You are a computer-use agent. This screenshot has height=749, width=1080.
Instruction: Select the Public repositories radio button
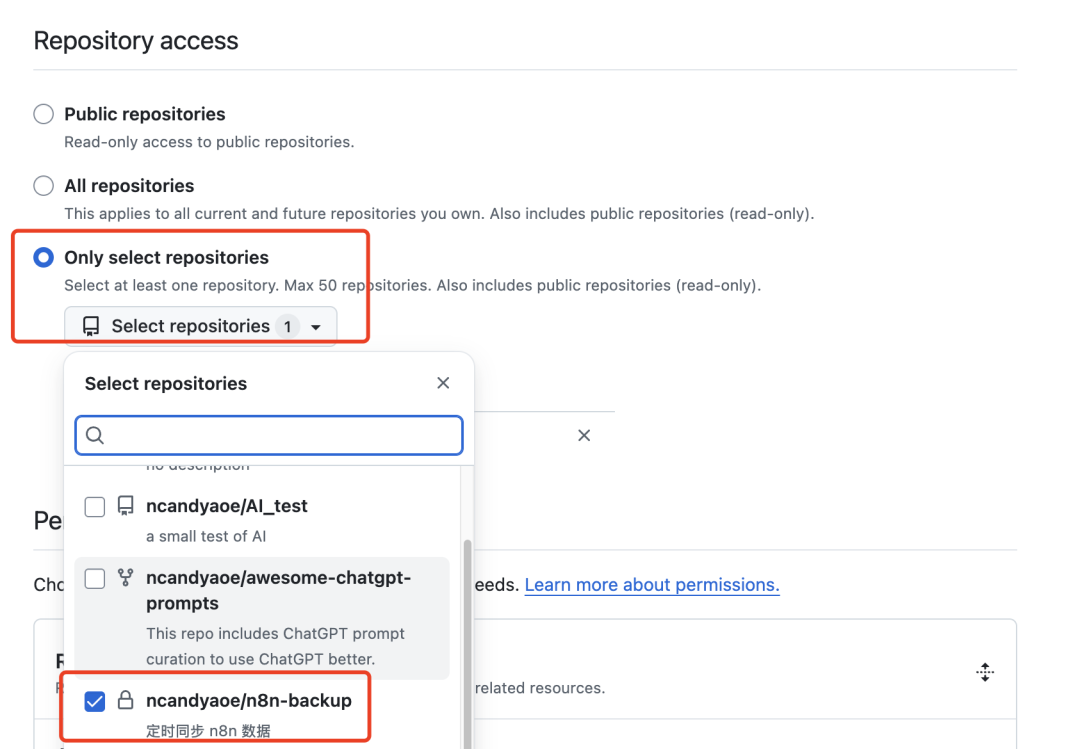coord(43,114)
